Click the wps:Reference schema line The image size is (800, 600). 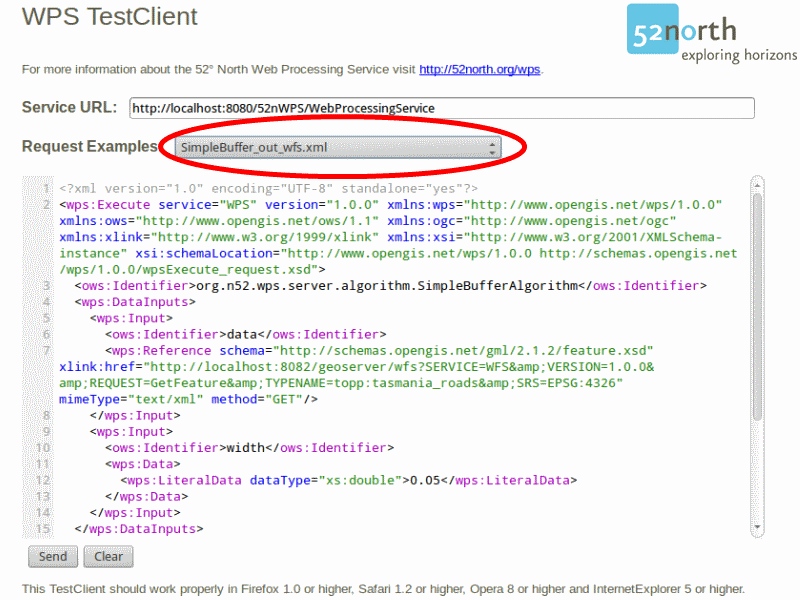(379, 351)
